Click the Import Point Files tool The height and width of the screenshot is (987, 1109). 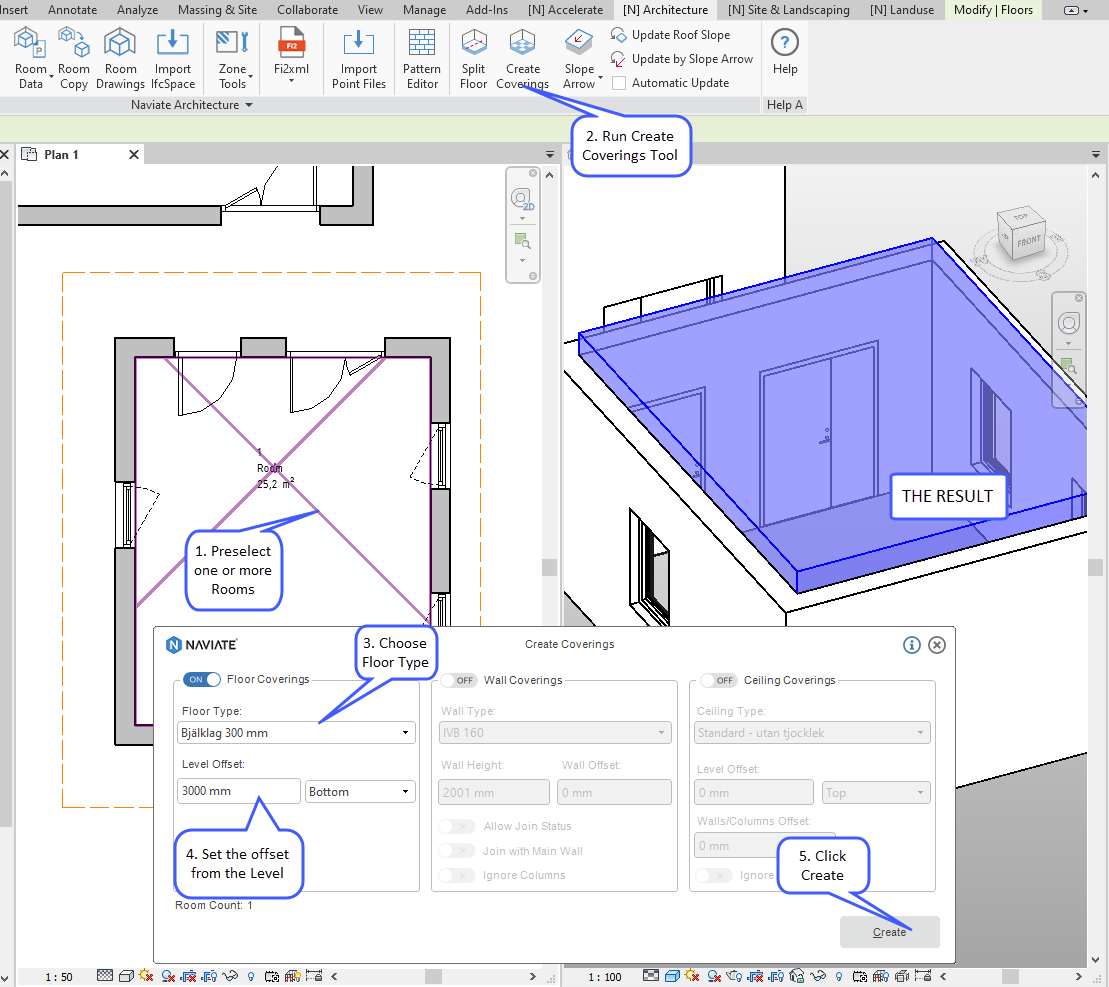click(358, 57)
